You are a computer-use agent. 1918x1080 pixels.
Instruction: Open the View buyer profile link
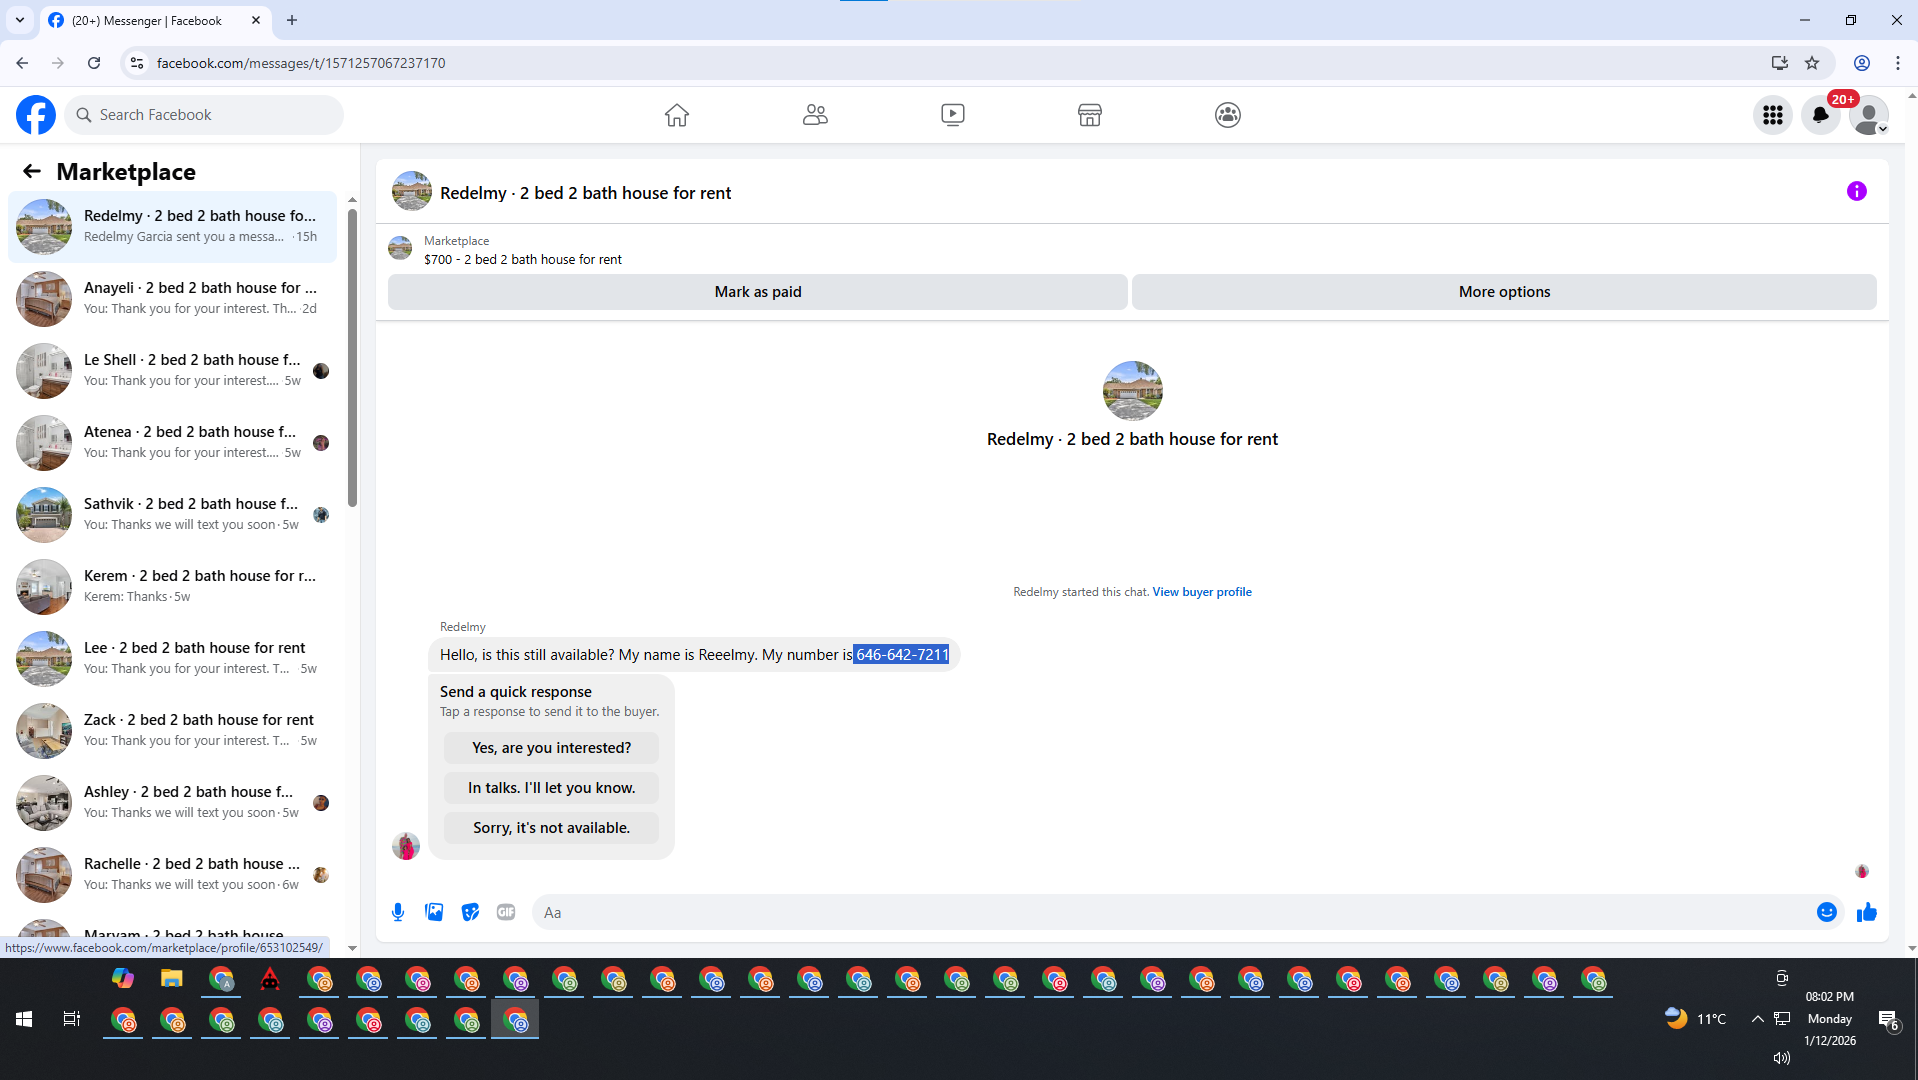pyautogui.click(x=1202, y=592)
